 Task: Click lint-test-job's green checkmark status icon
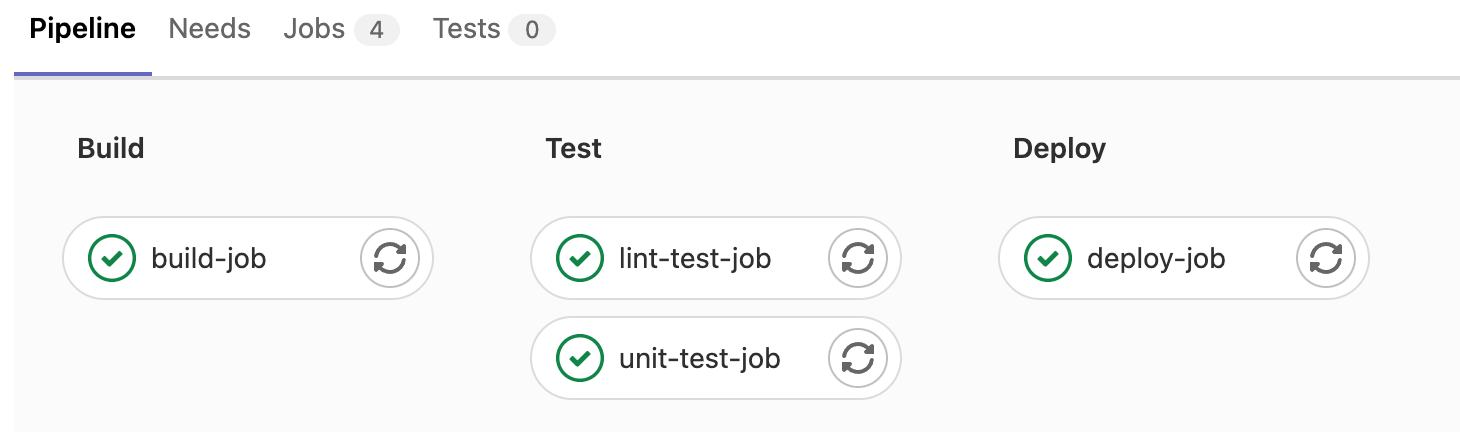(x=580, y=259)
